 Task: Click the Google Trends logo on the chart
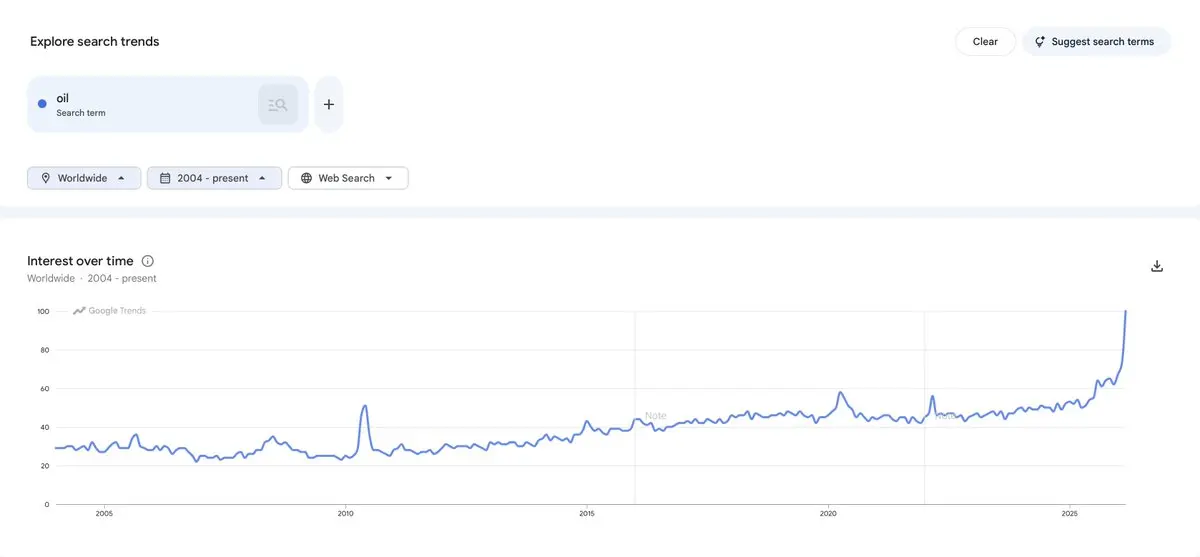(110, 311)
